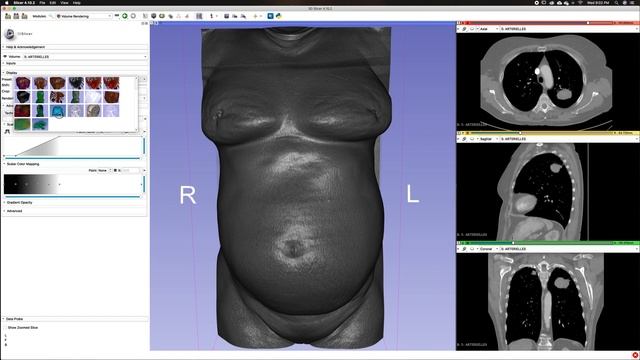Open the Coronal orientation dropdown
Image resolution: width=640 pixels, height=360 pixels.
(488, 249)
